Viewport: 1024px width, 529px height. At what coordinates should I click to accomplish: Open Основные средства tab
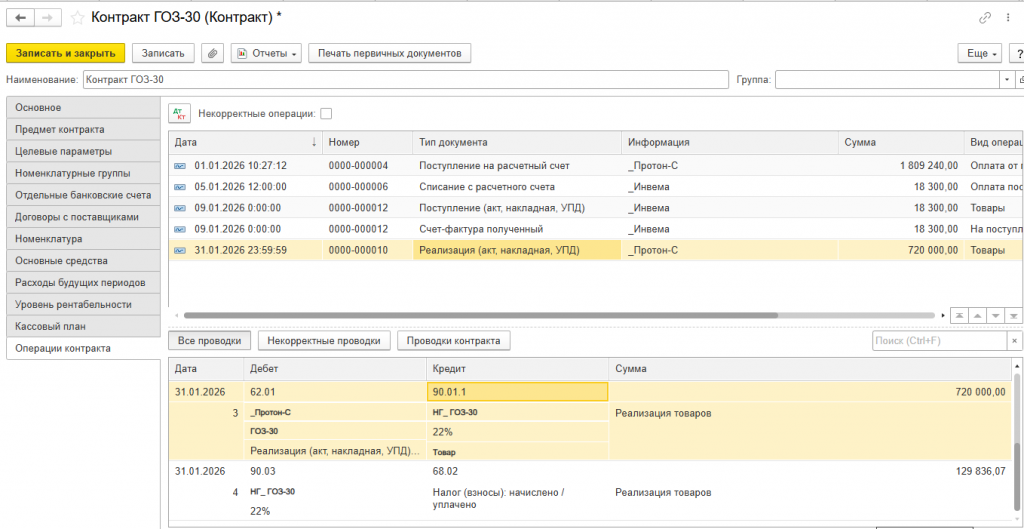(x=83, y=261)
